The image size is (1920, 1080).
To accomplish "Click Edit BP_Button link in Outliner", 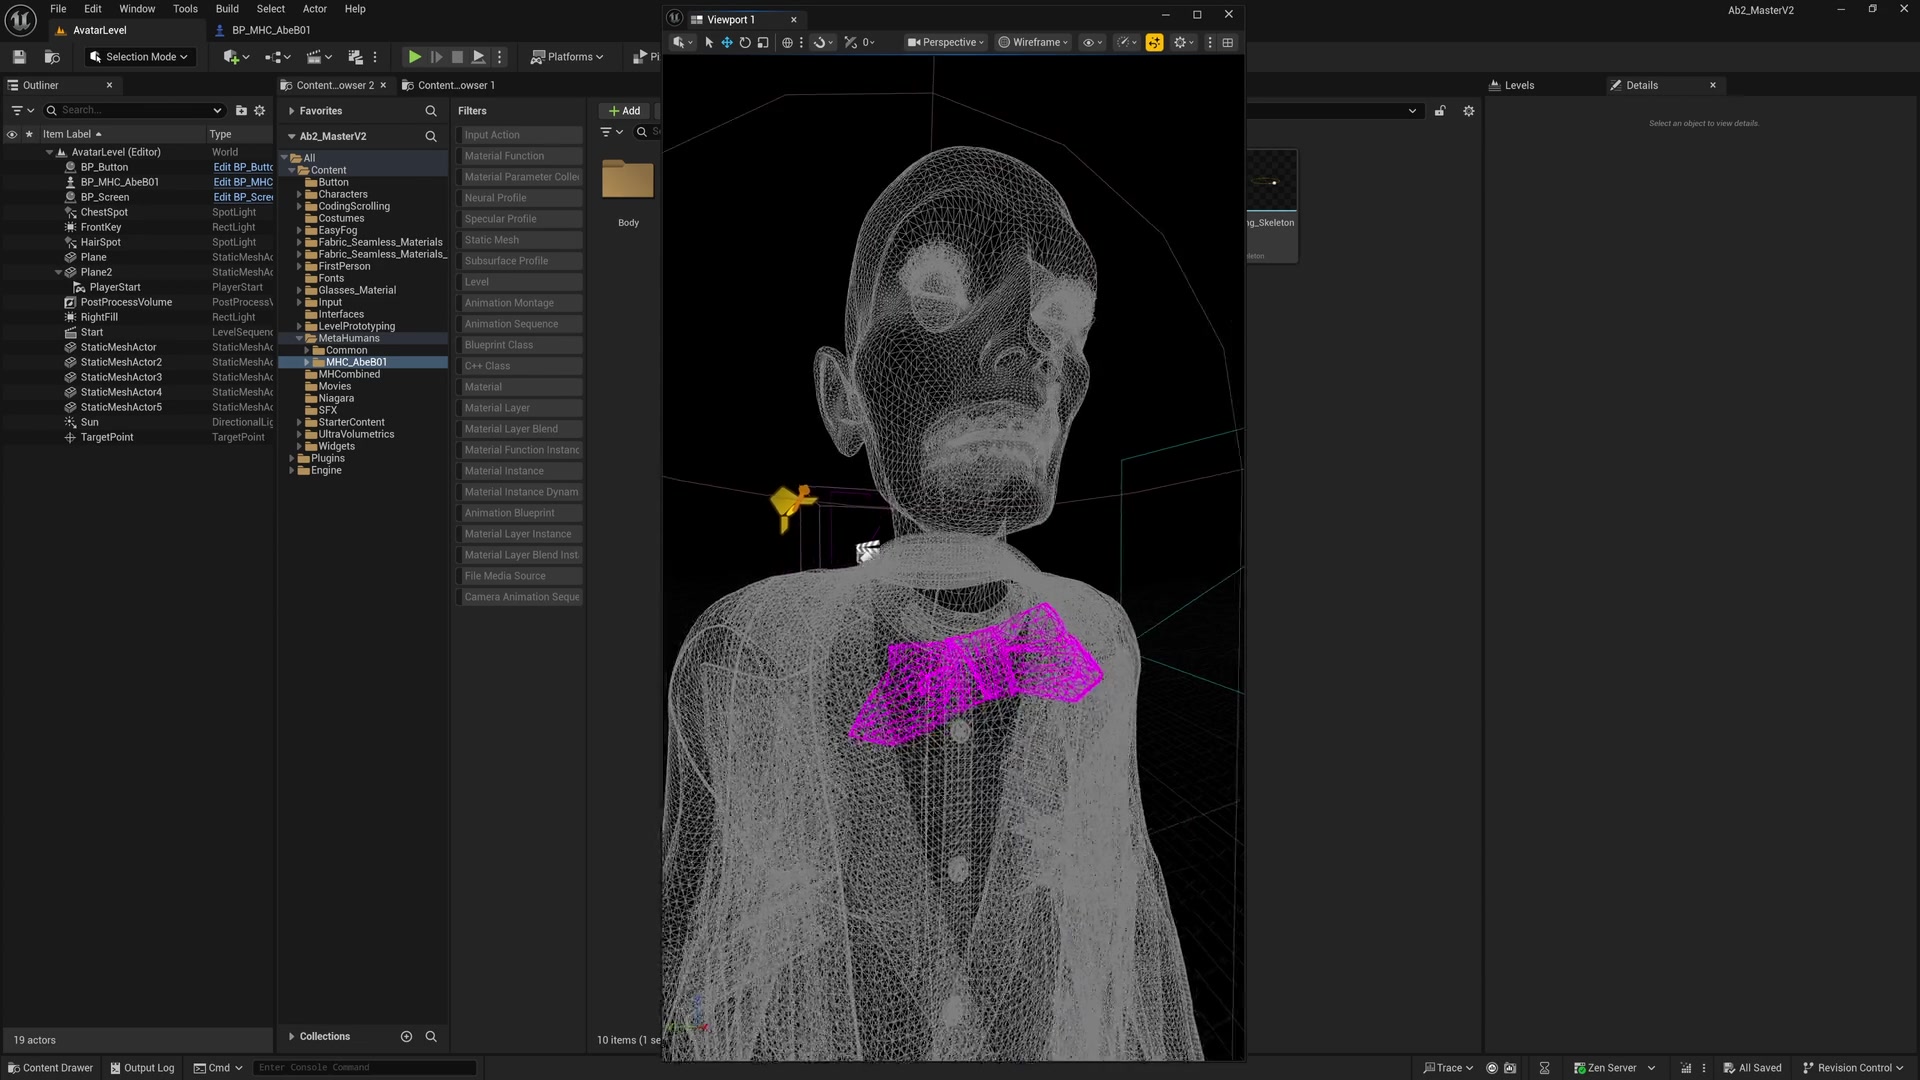I will coord(243,167).
